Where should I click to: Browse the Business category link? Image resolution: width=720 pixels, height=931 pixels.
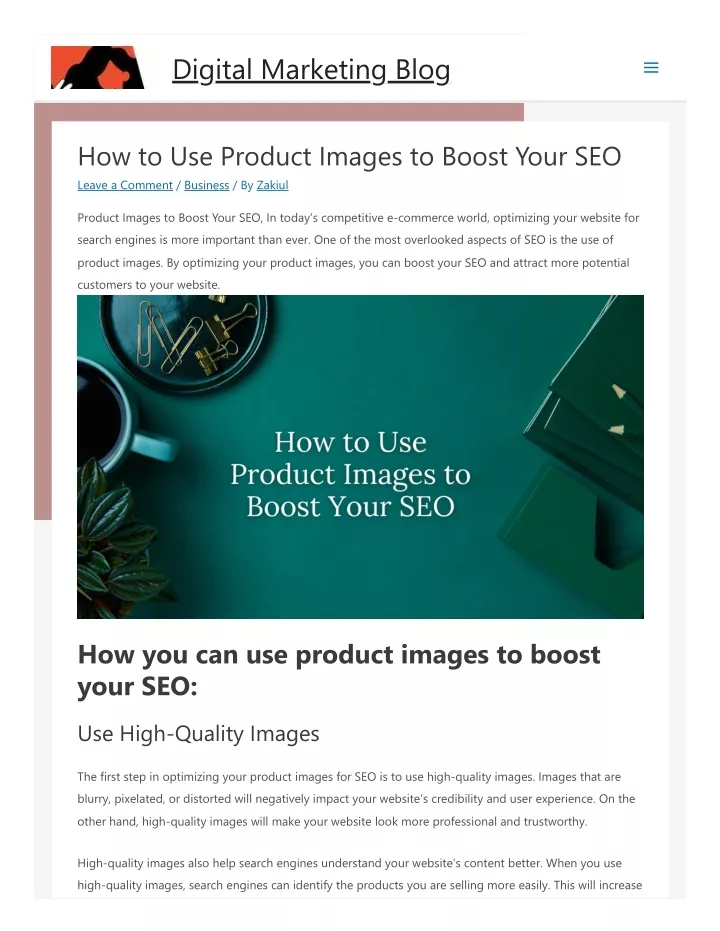pos(207,185)
